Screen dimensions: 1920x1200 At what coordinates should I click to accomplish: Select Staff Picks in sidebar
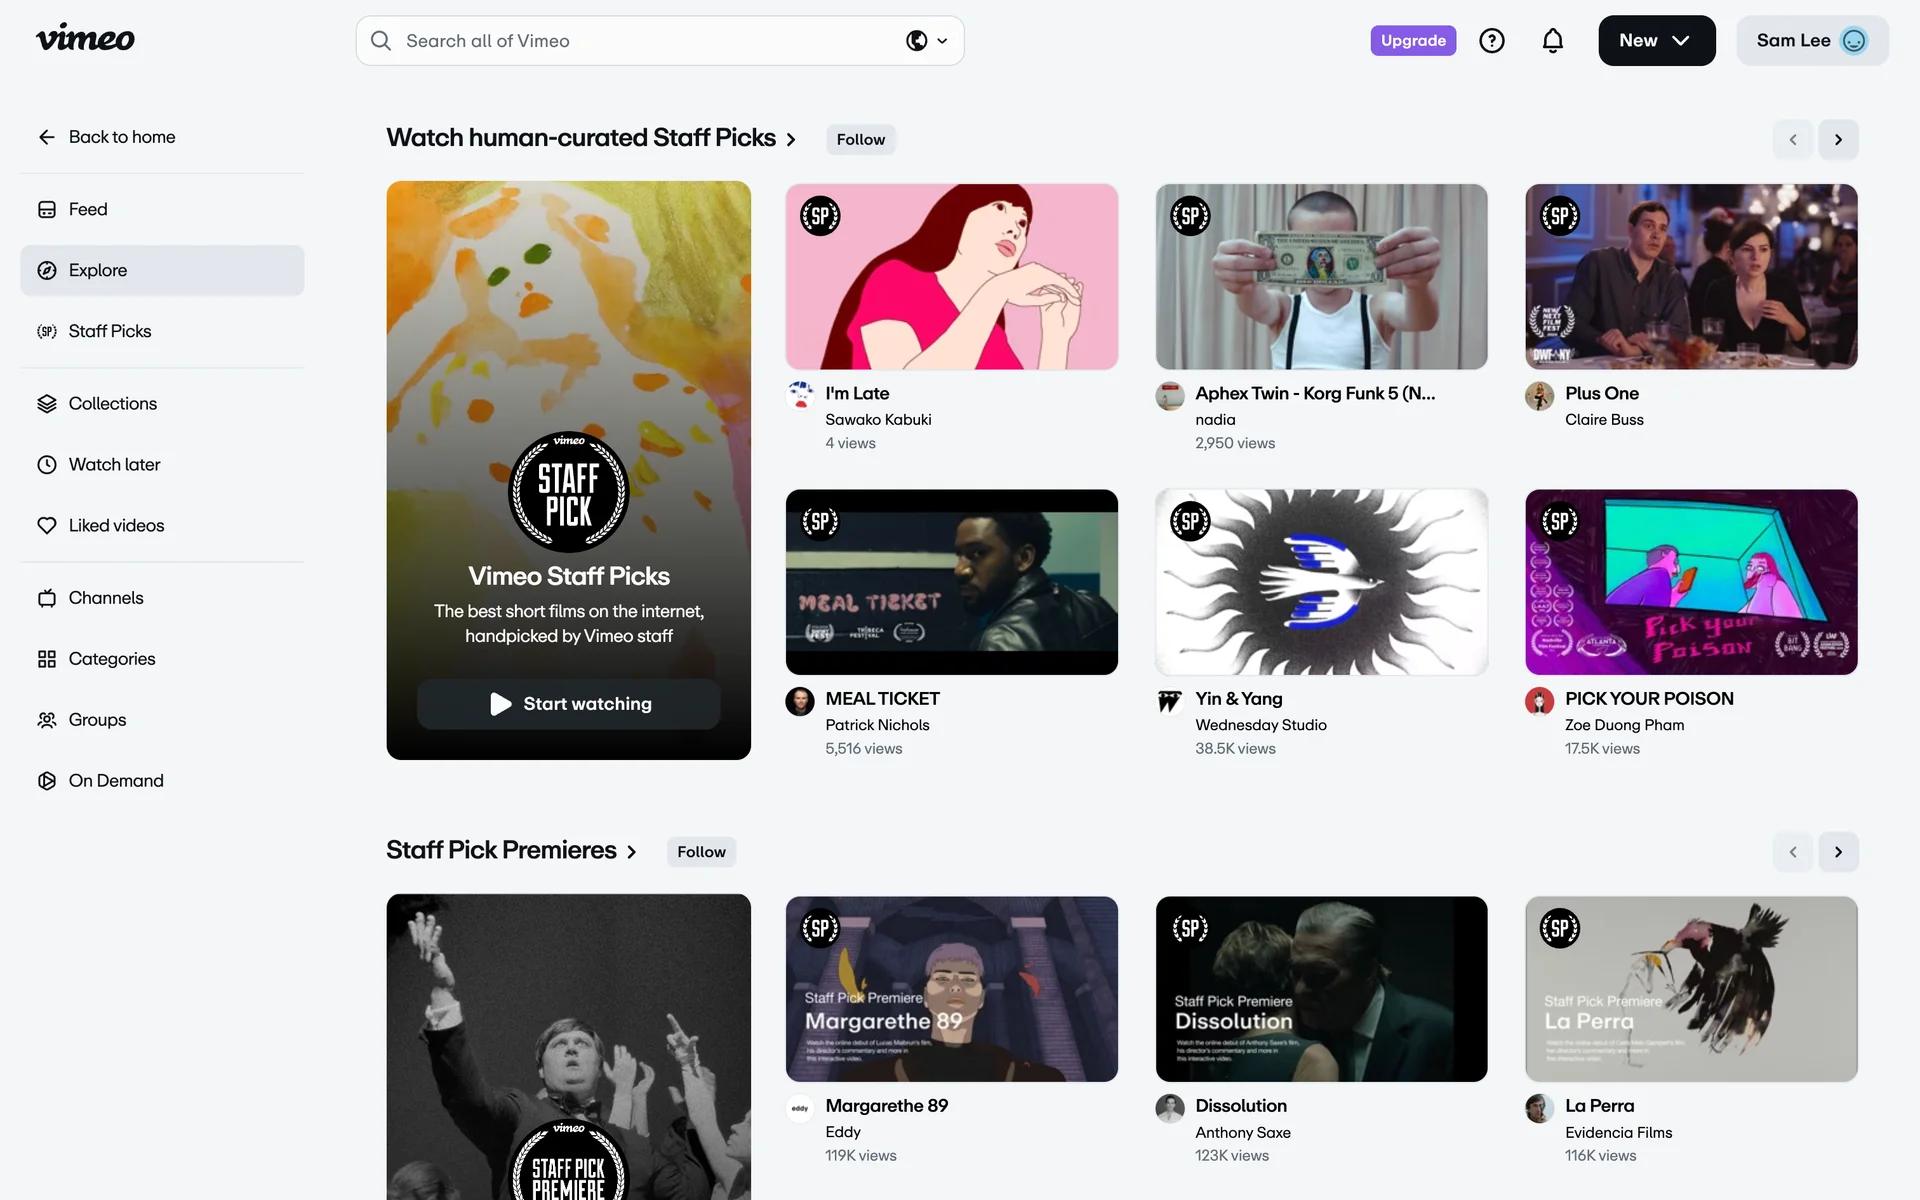click(x=110, y=331)
